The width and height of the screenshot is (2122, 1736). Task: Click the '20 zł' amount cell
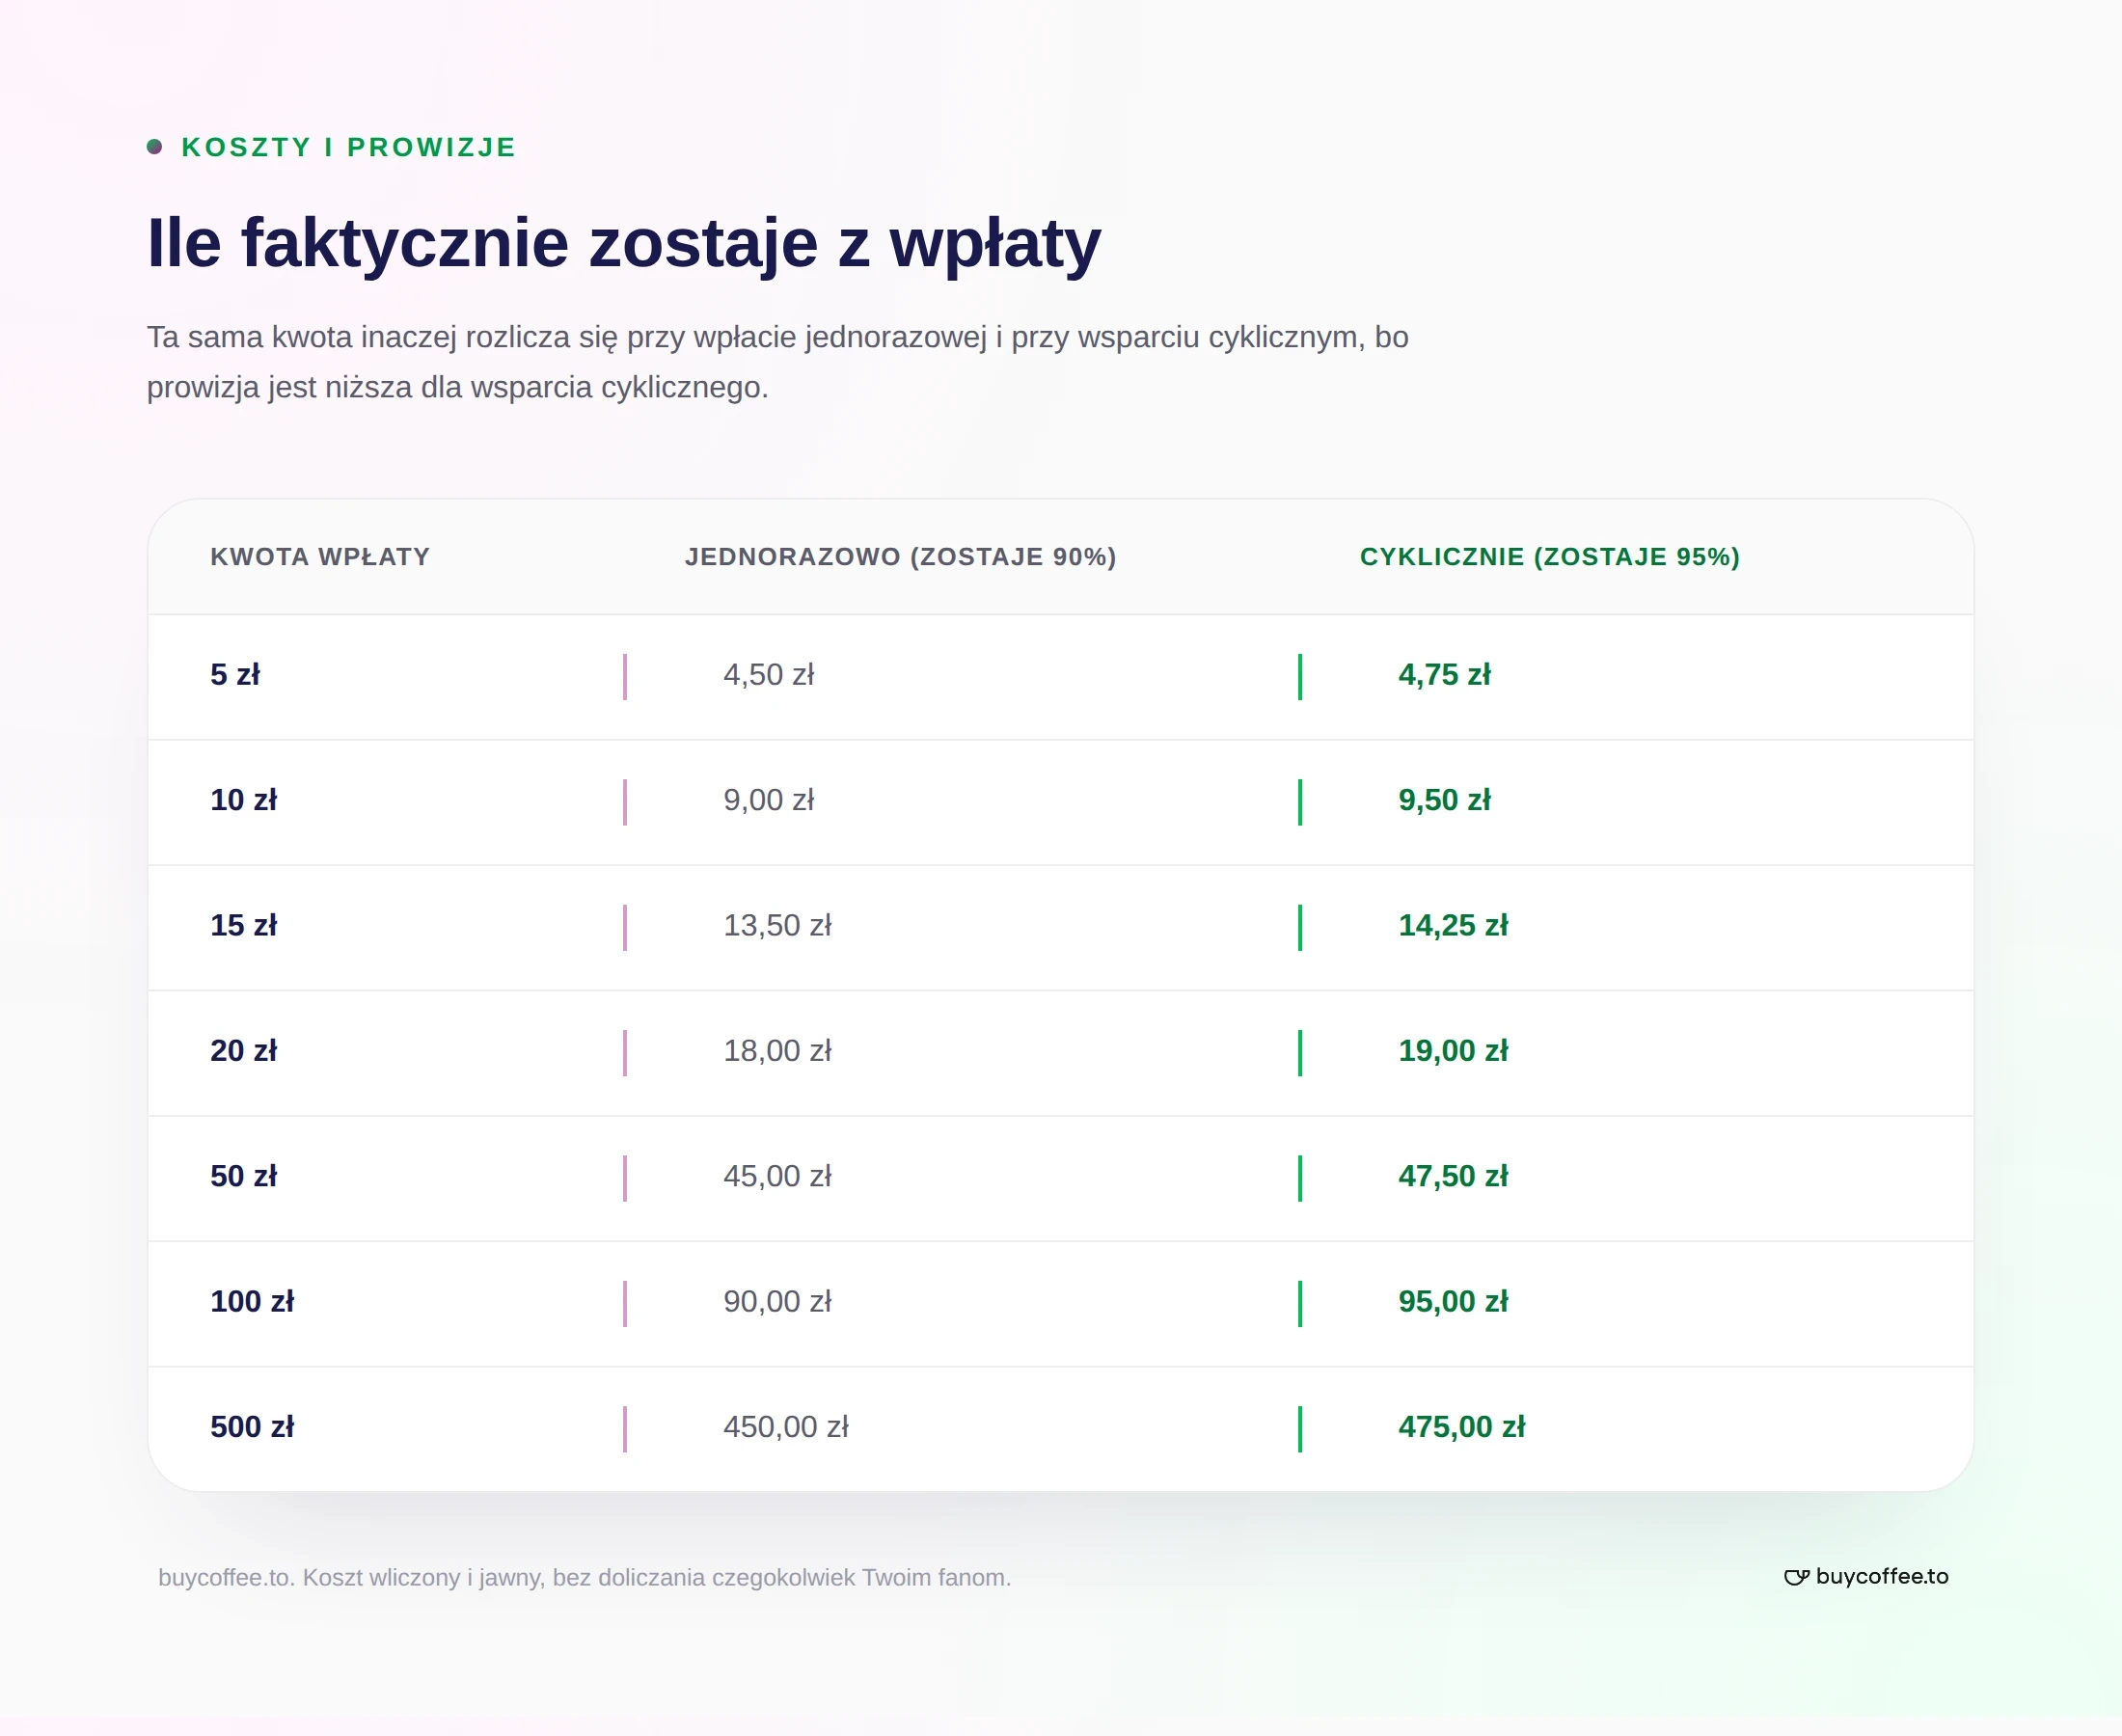tap(244, 1051)
